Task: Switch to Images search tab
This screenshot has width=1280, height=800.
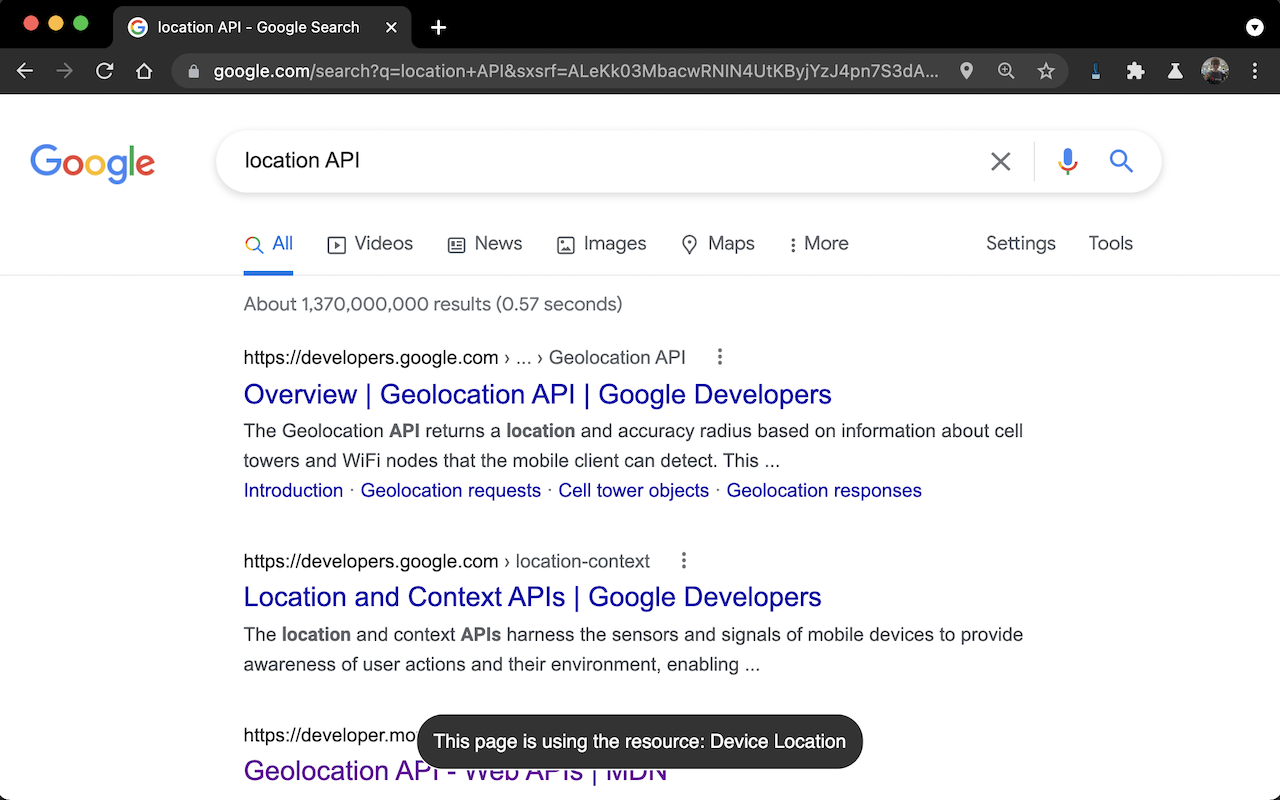Action: point(601,244)
